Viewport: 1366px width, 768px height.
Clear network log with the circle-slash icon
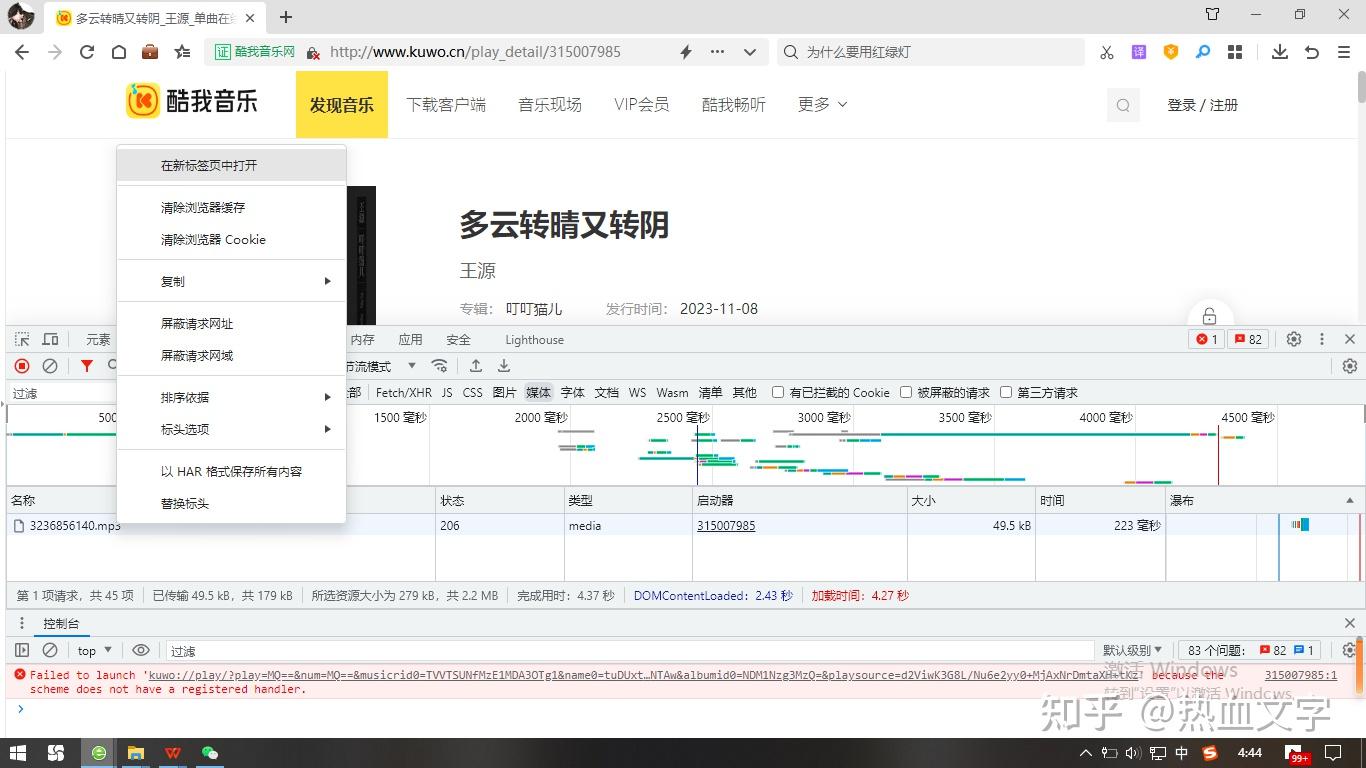click(50, 366)
